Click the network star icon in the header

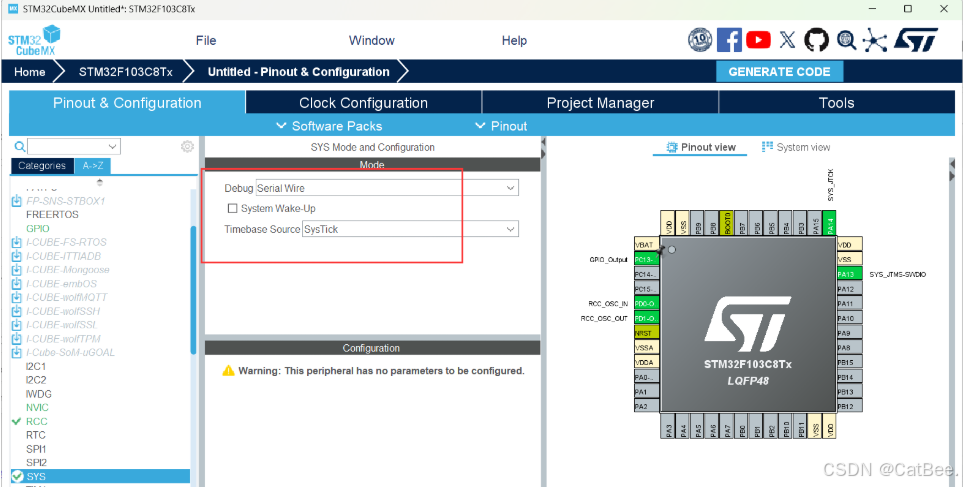[875, 41]
